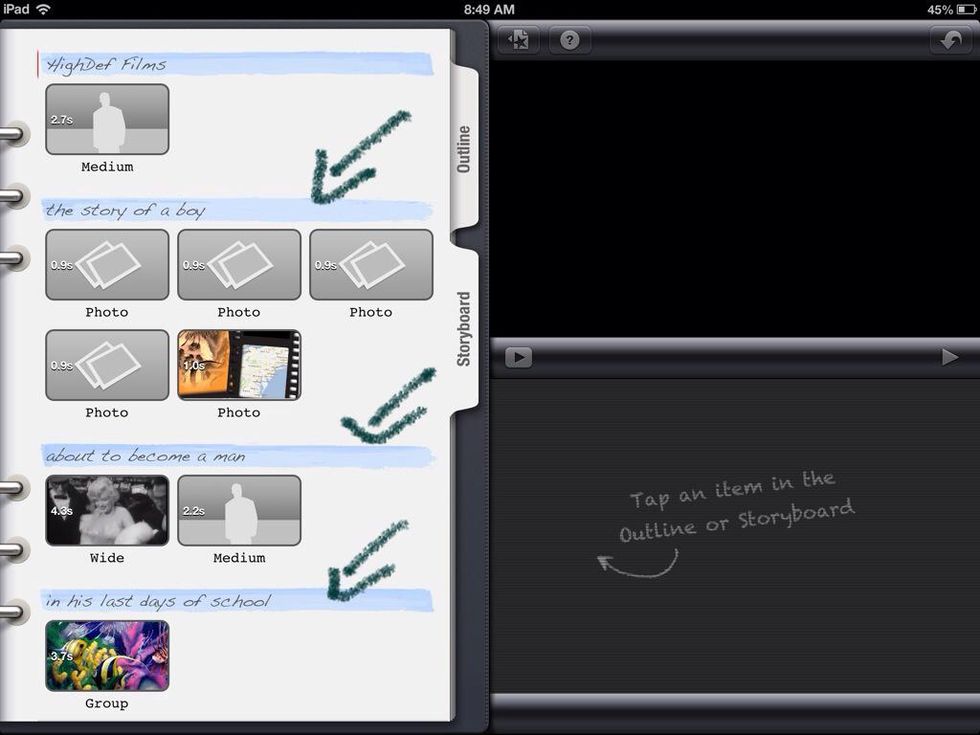980x735 pixels.
Task: Tap the Photo placeholder in second row
Action: coord(107,365)
